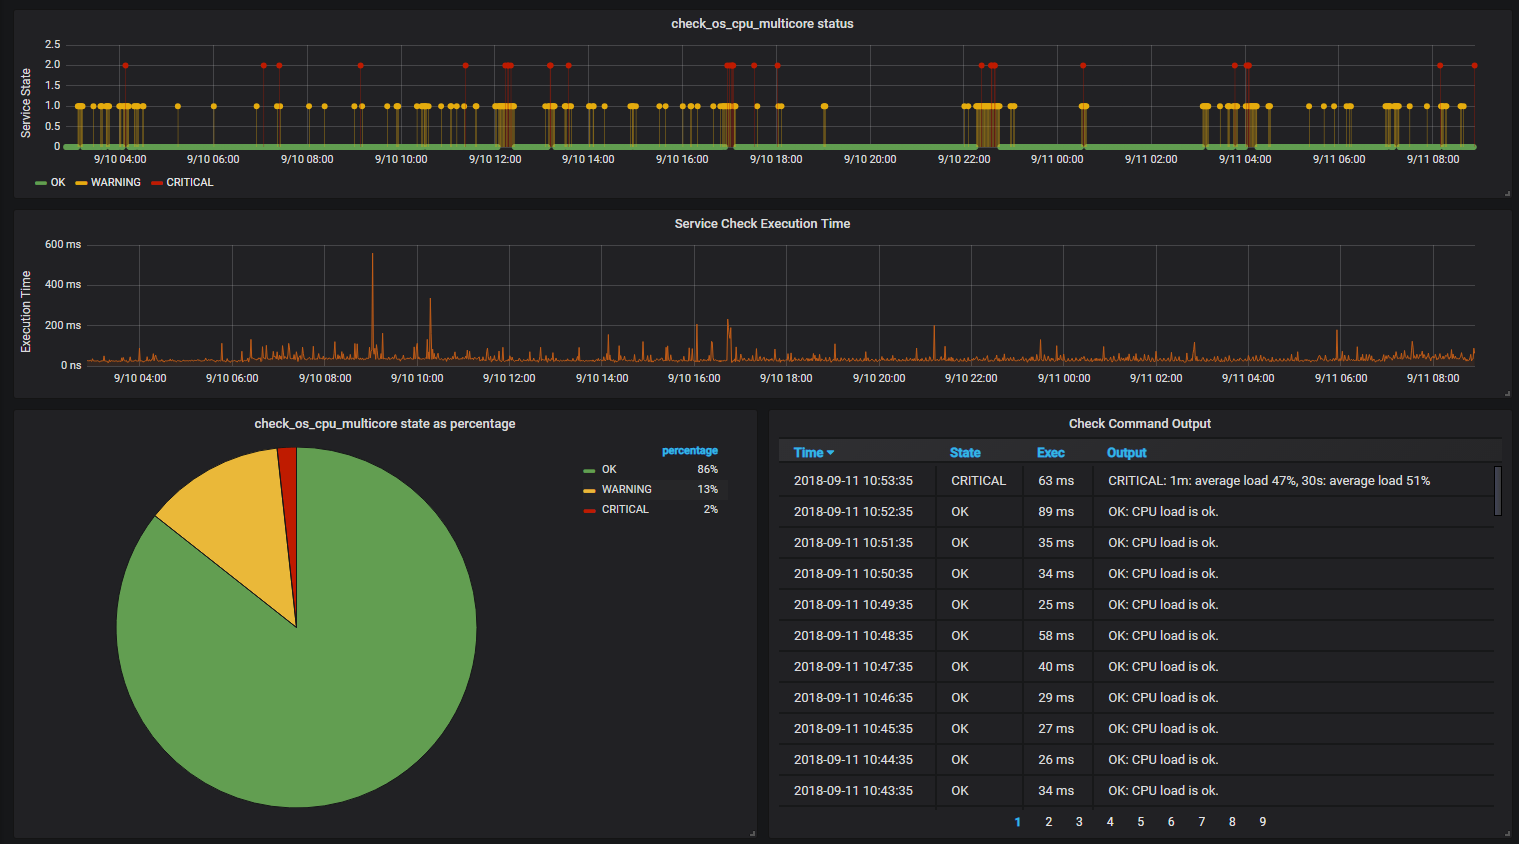Go to table page 8

coord(1232,821)
